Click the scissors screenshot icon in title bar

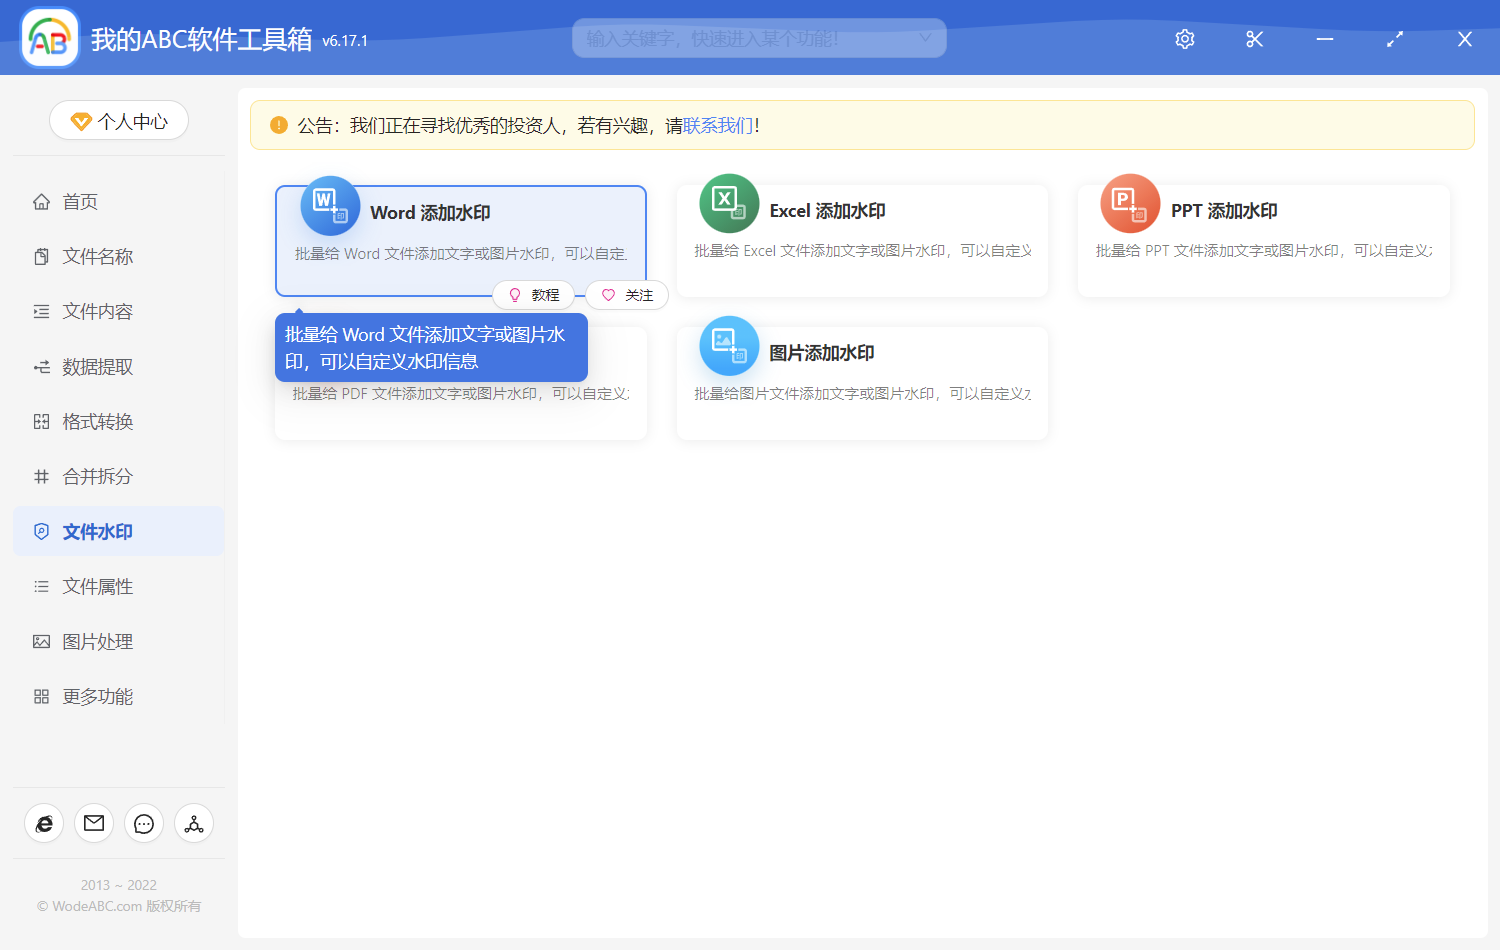1254,39
